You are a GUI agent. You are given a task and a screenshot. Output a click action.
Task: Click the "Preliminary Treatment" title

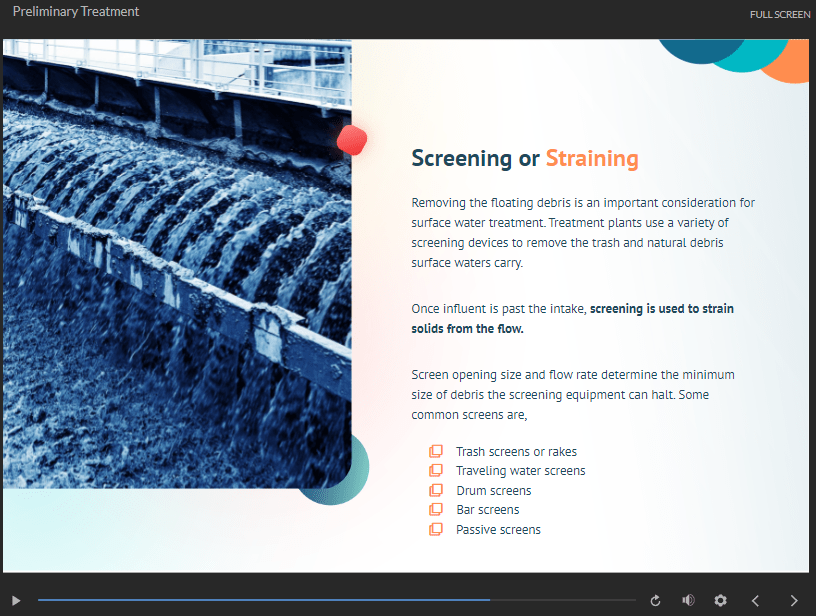pyautogui.click(x=74, y=12)
